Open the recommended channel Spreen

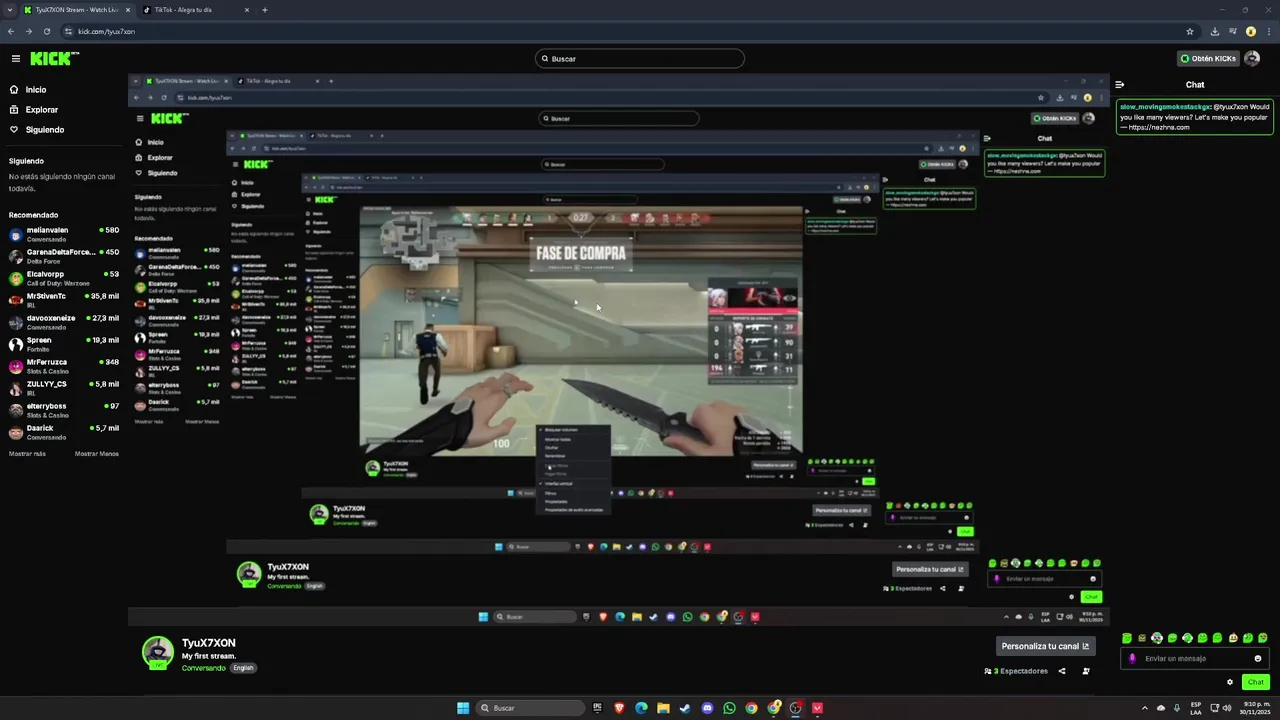(x=64, y=344)
